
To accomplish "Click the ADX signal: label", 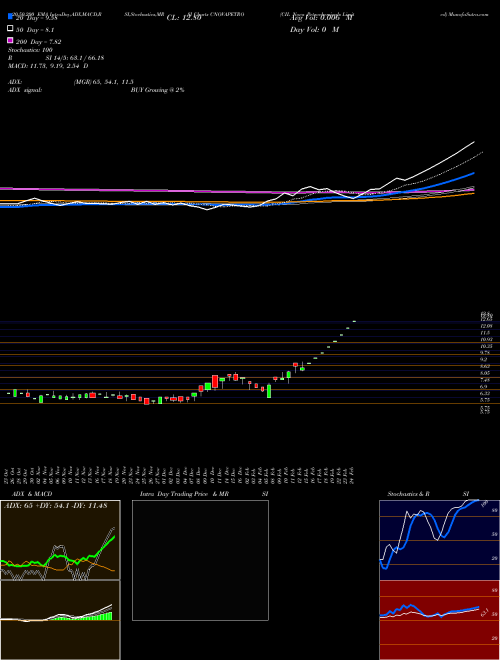I will (24, 90).
